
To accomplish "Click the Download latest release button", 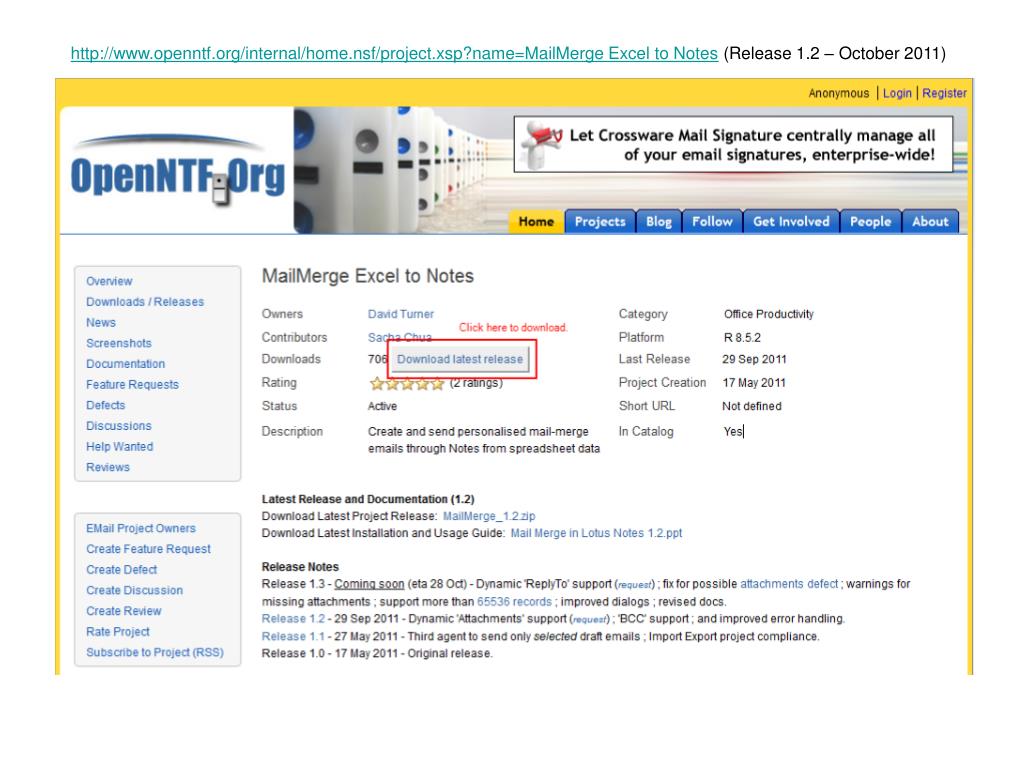I will pyautogui.click(x=460, y=359).
